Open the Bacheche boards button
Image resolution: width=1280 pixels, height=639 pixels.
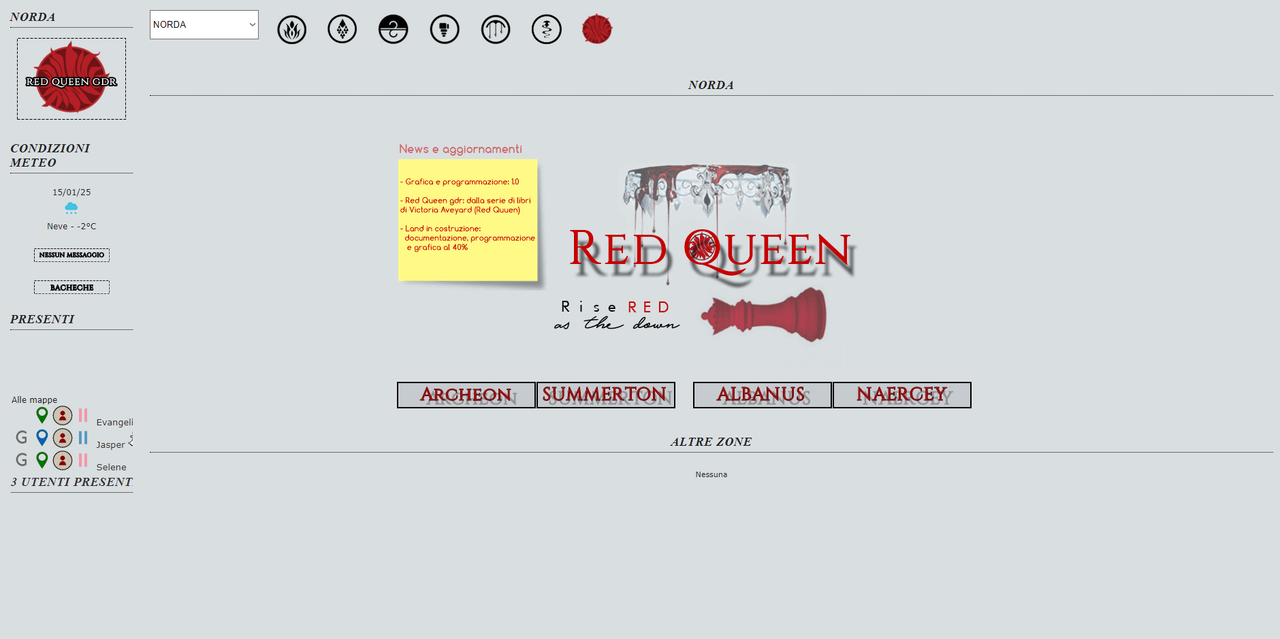71,287
